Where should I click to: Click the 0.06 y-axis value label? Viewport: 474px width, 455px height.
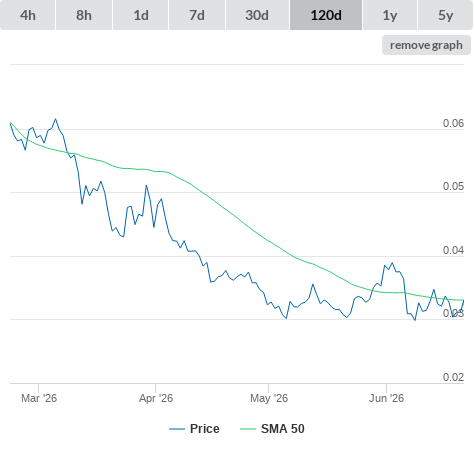[x=453, y=123]
